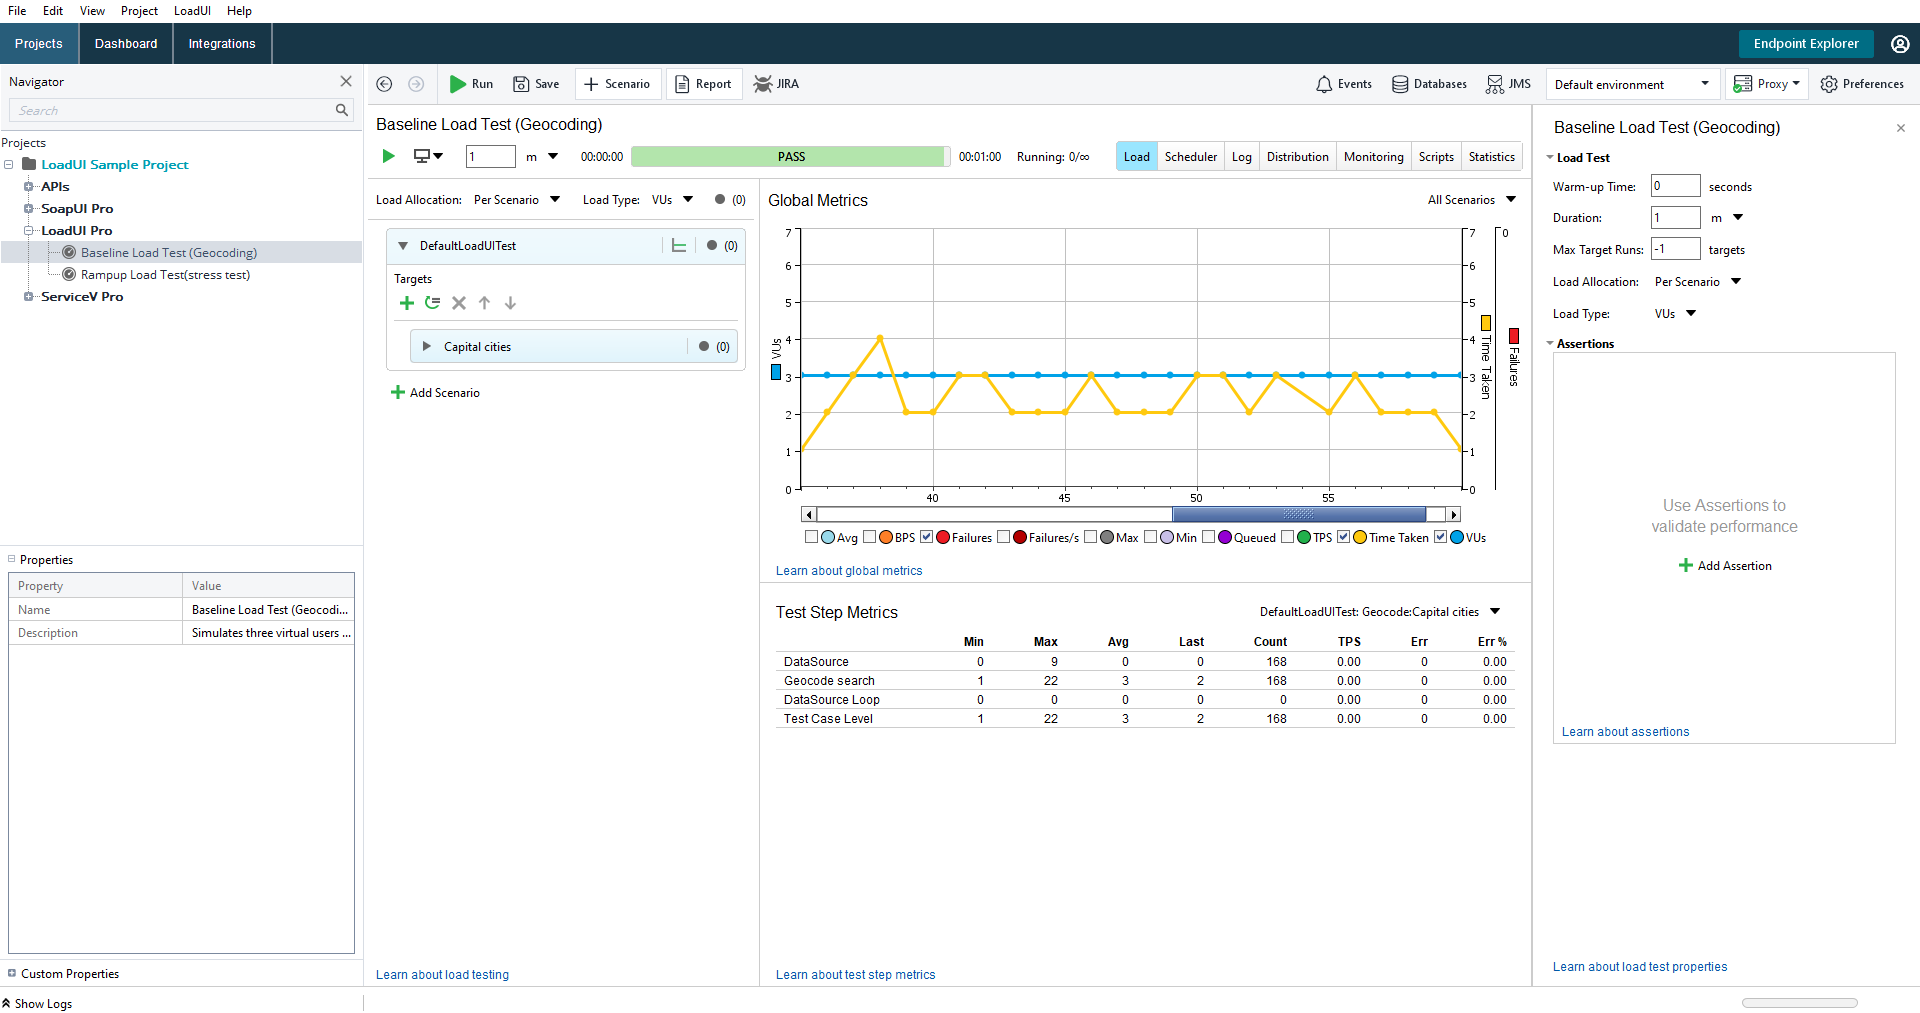Viewport: 1920px width, 1013px height.
Task: Close the Navigator panel
Action: click(x=346, y=81)
